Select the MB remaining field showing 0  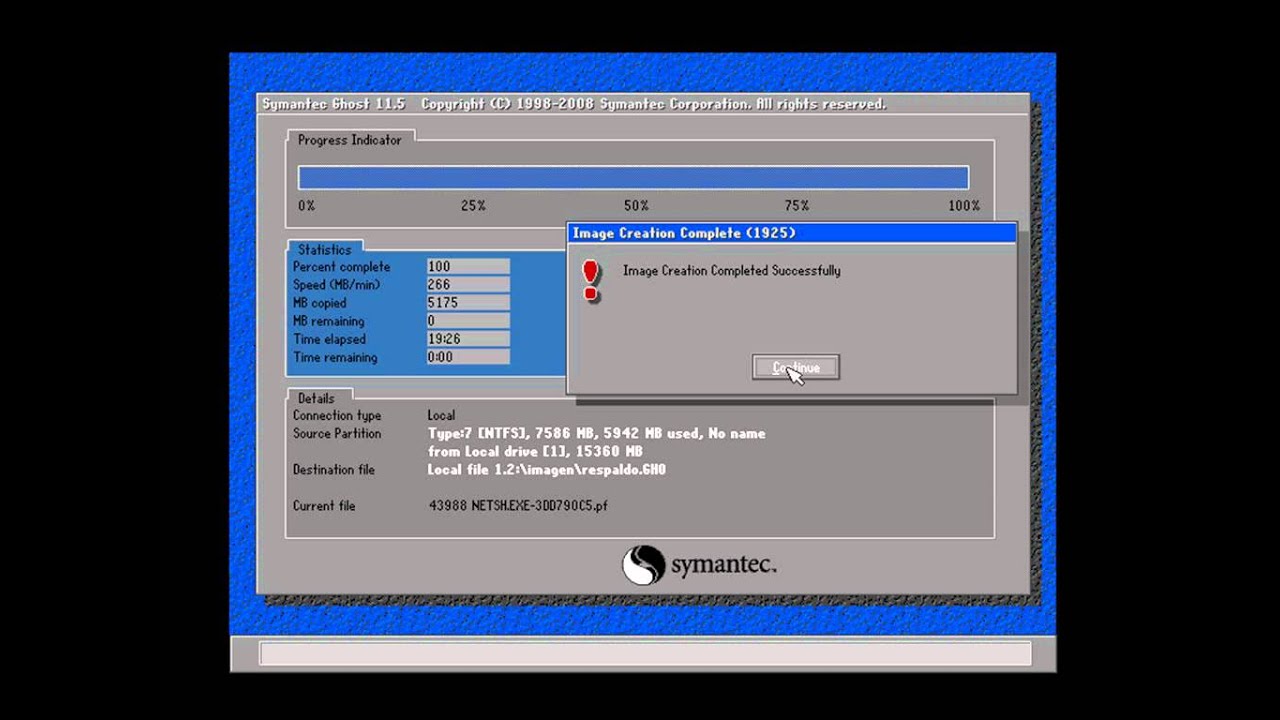tap(467, 320)
